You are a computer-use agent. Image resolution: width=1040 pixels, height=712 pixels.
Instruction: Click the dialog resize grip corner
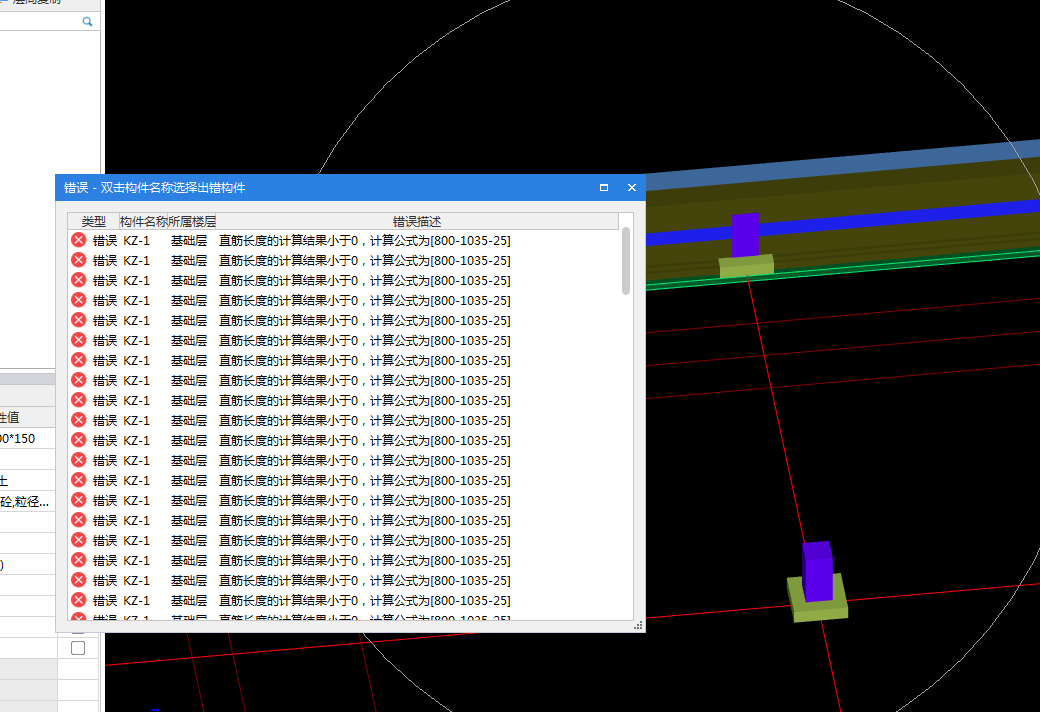click(638, 625)
